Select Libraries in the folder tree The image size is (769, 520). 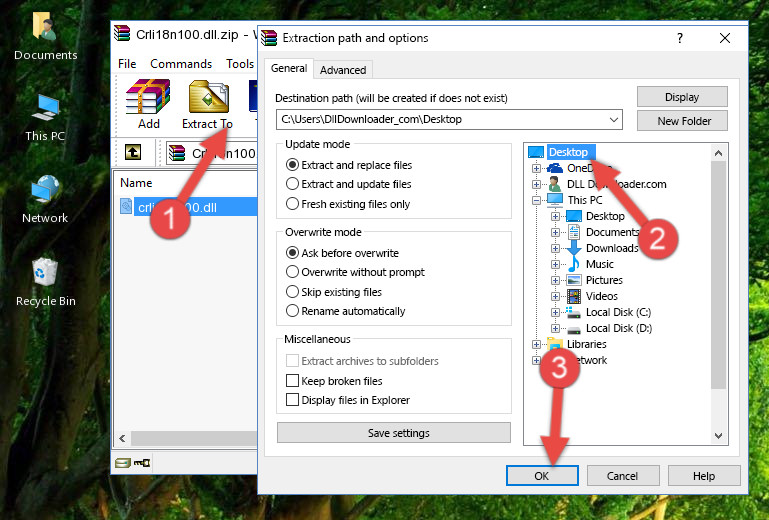click(x=577, y=344)
